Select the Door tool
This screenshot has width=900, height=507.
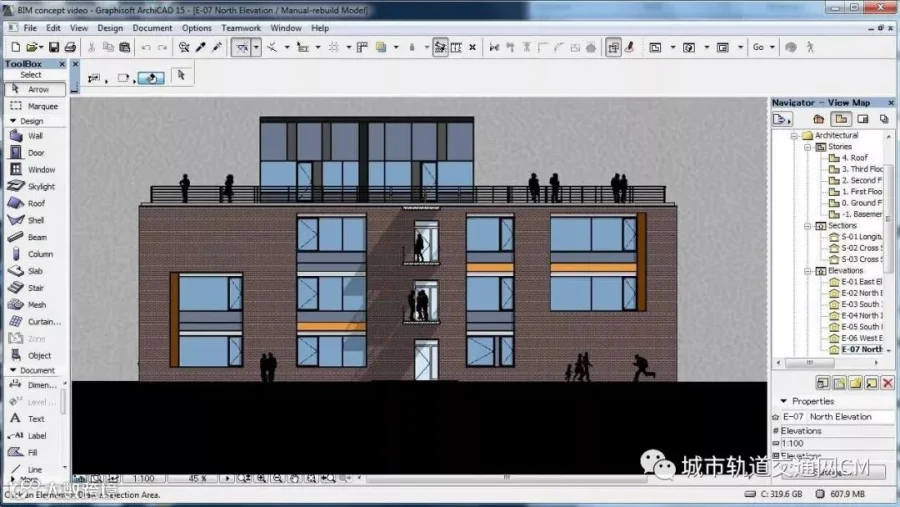coord(34,153)
